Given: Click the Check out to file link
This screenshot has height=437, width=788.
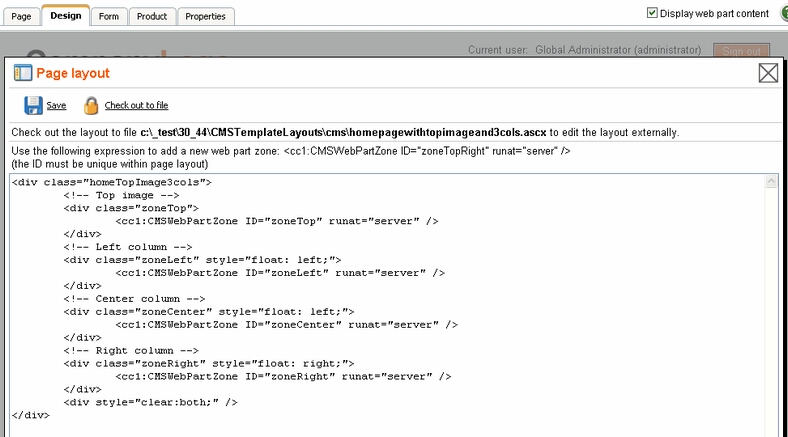Looking at the screenshot, I should [x=136, y=106].
